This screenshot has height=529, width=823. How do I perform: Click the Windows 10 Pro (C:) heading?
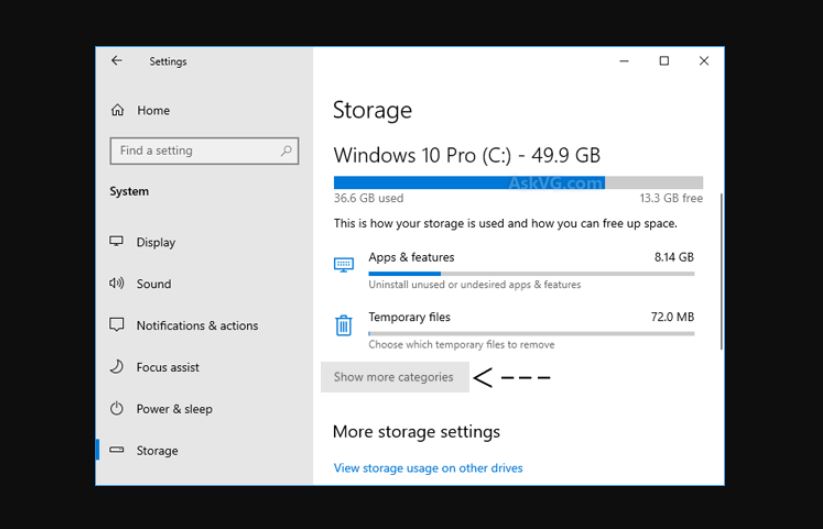[467, 155]
